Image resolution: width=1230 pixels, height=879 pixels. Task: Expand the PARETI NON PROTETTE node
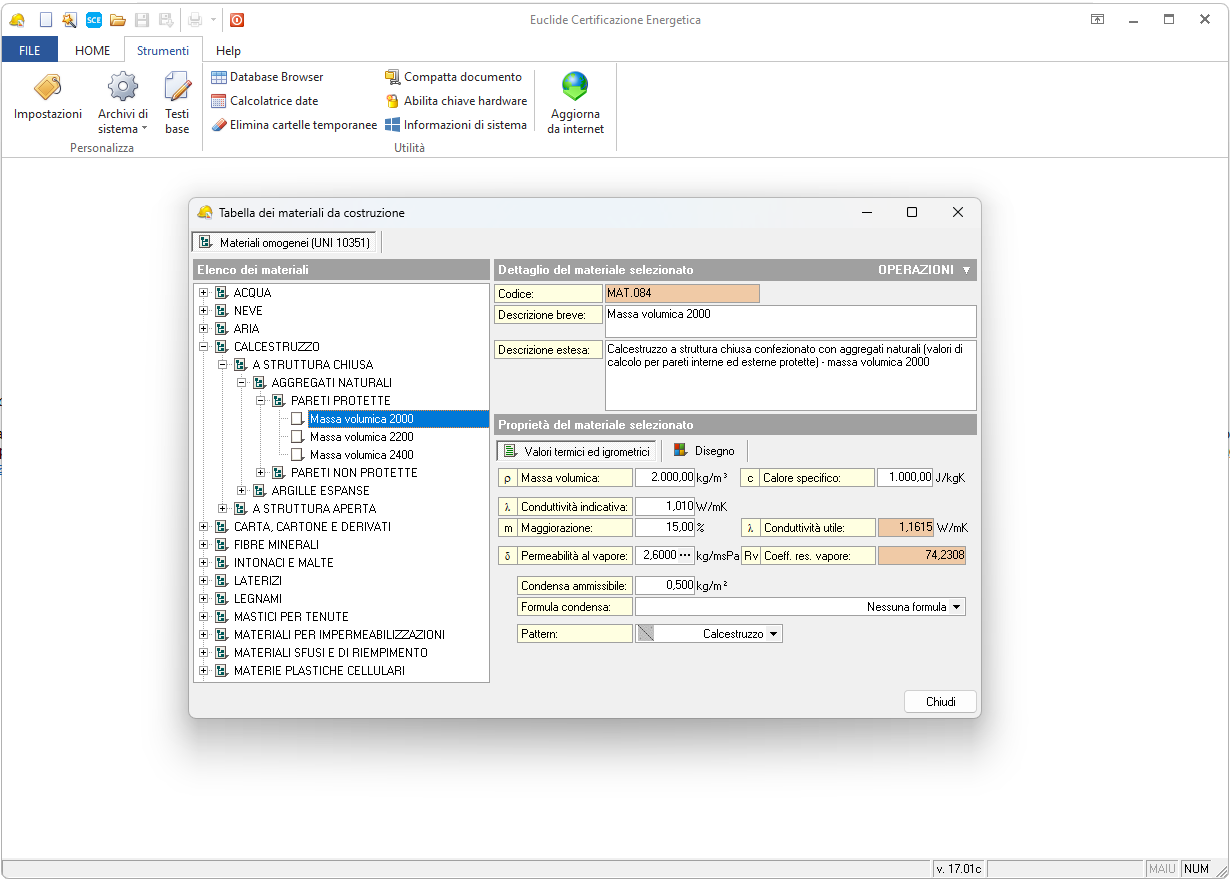261,473
